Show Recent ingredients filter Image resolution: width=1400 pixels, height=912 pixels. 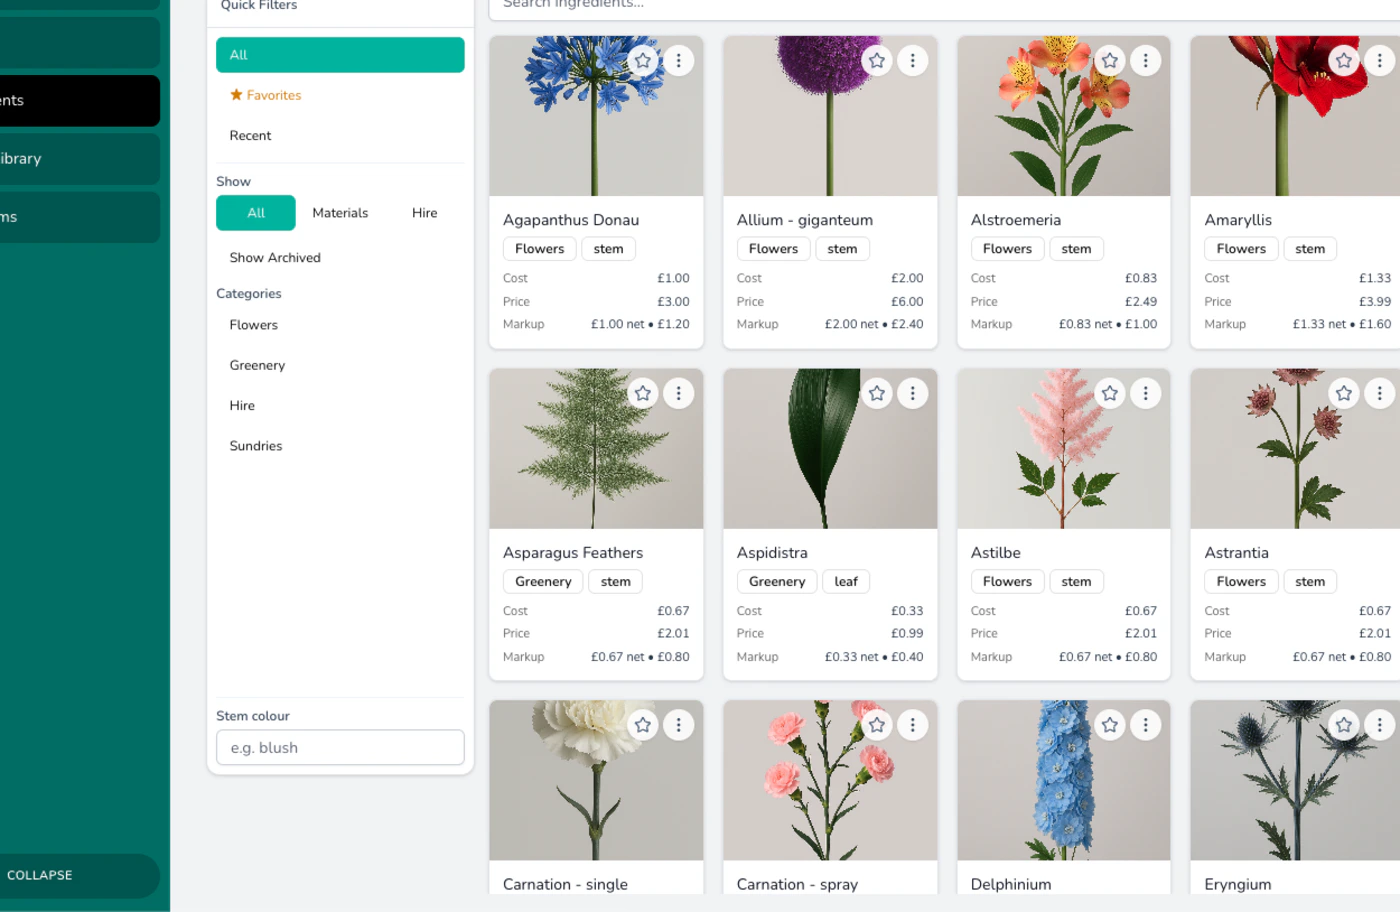click(340, 136)
